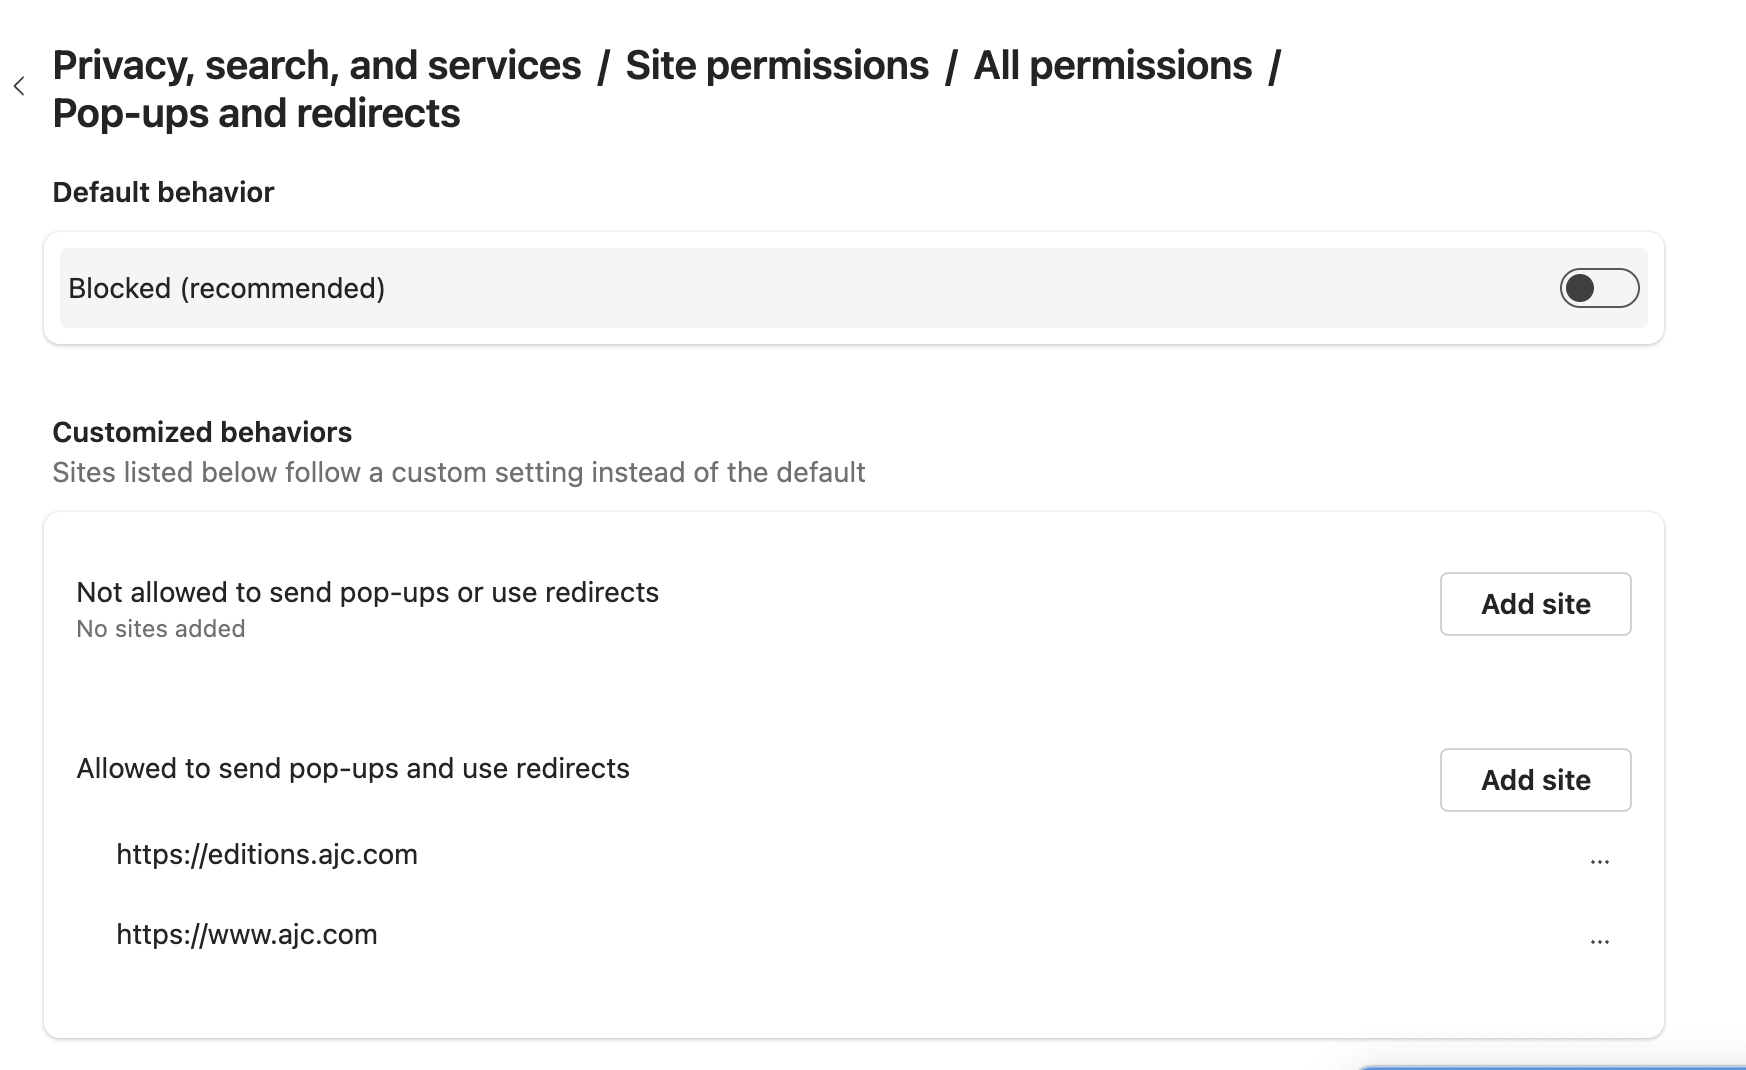Click 'Allowed to send pop-ups' label

coord(353,769)
